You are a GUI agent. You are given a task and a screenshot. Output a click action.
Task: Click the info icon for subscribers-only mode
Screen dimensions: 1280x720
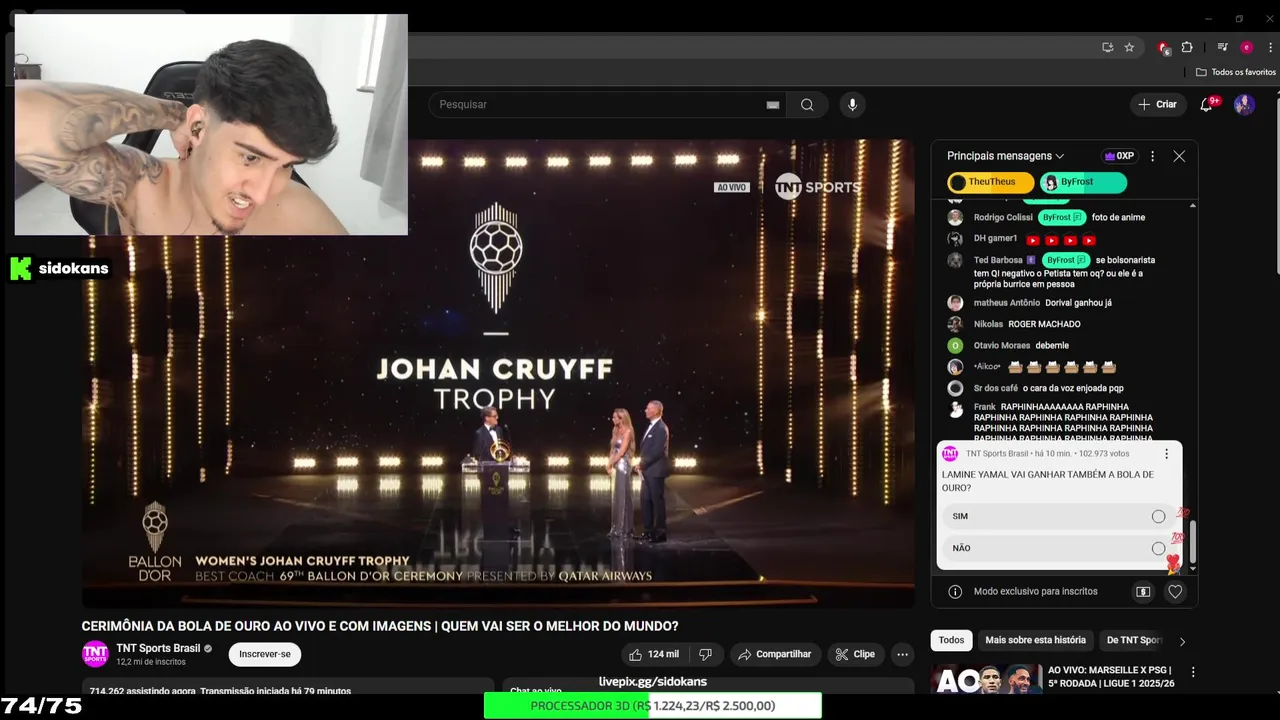coord(955,591)
